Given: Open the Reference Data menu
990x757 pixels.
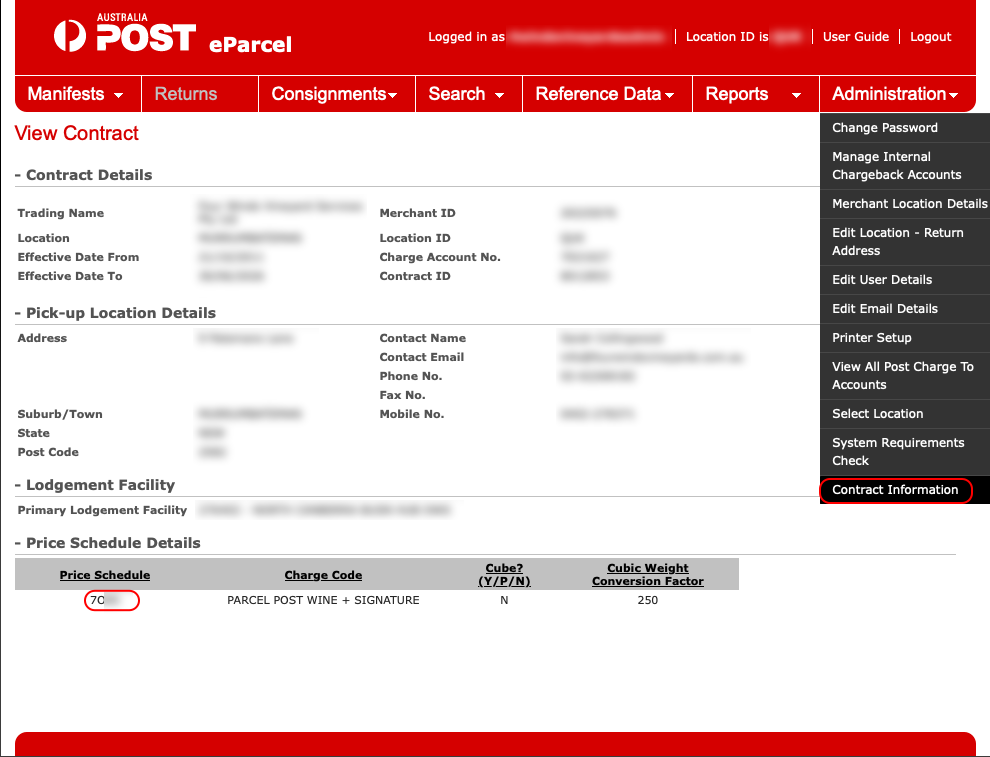Looking at the screenshot, I should (x=607, y=94).
